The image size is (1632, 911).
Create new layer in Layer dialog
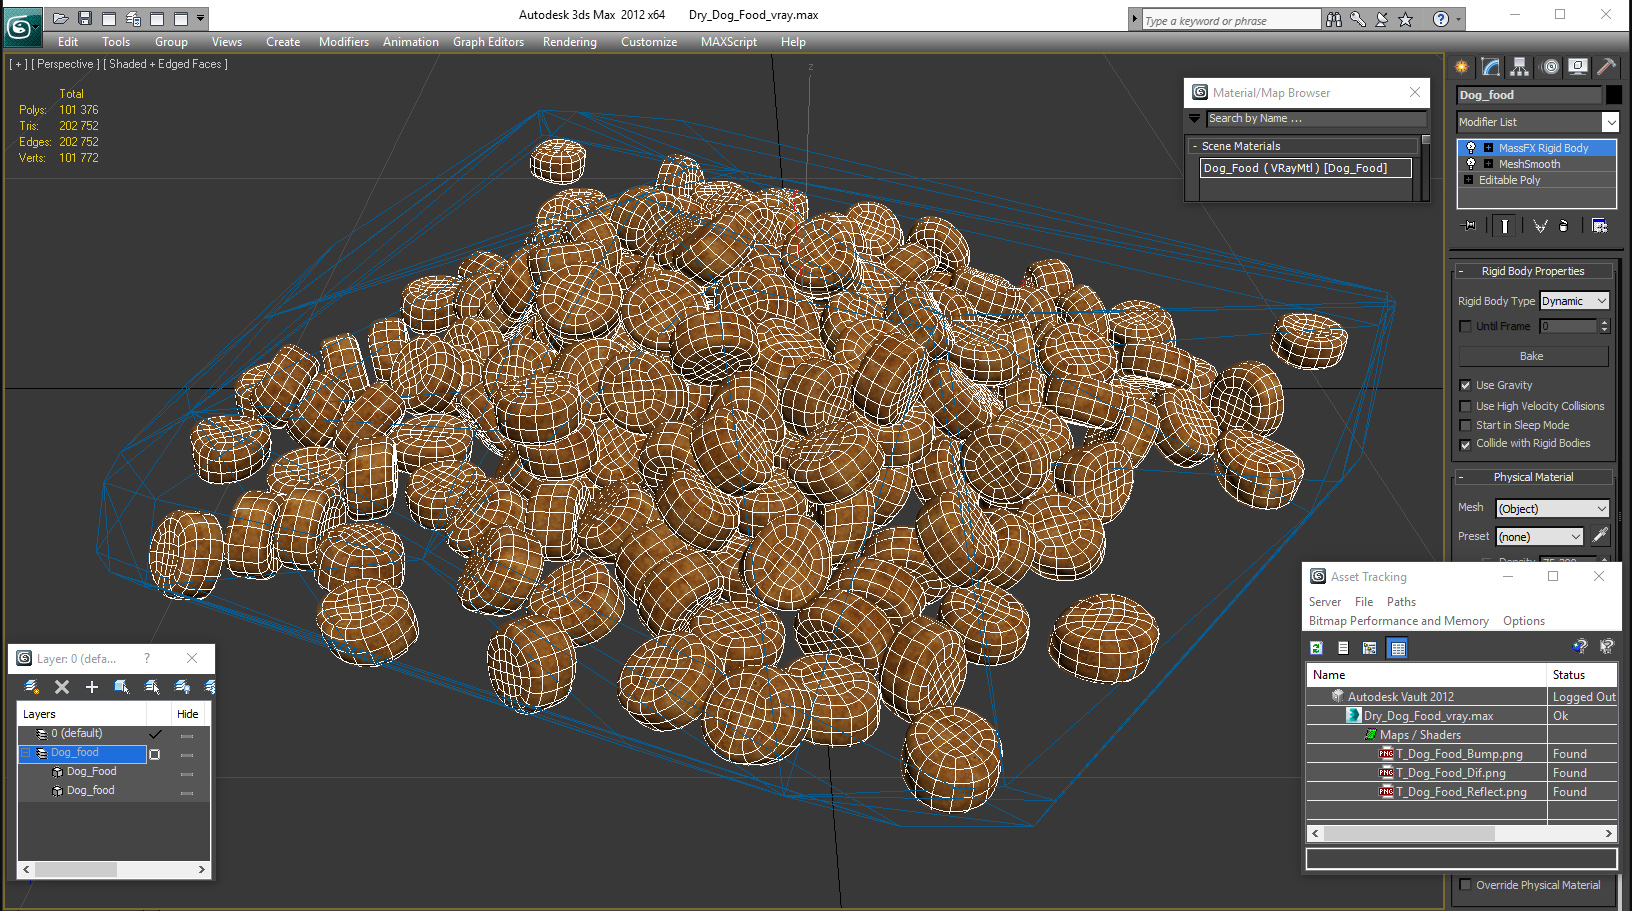[32, 687]
